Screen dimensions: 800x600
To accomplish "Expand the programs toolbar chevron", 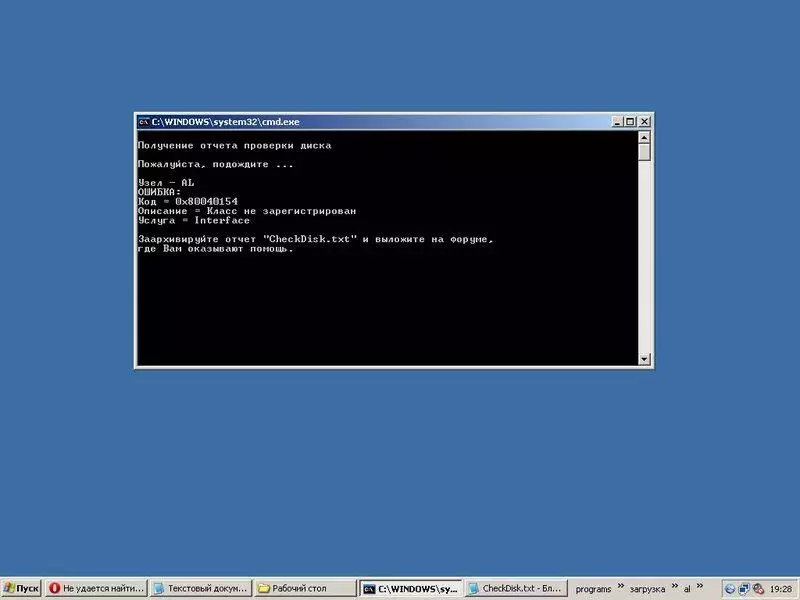I will click(x=621, y=586).
